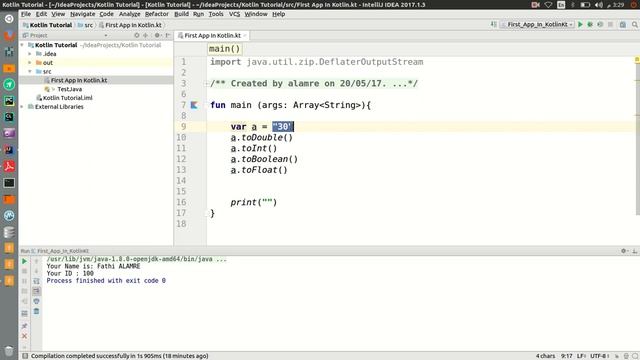Click the a.toBoolean() call in editor

(x=264, y=159)
